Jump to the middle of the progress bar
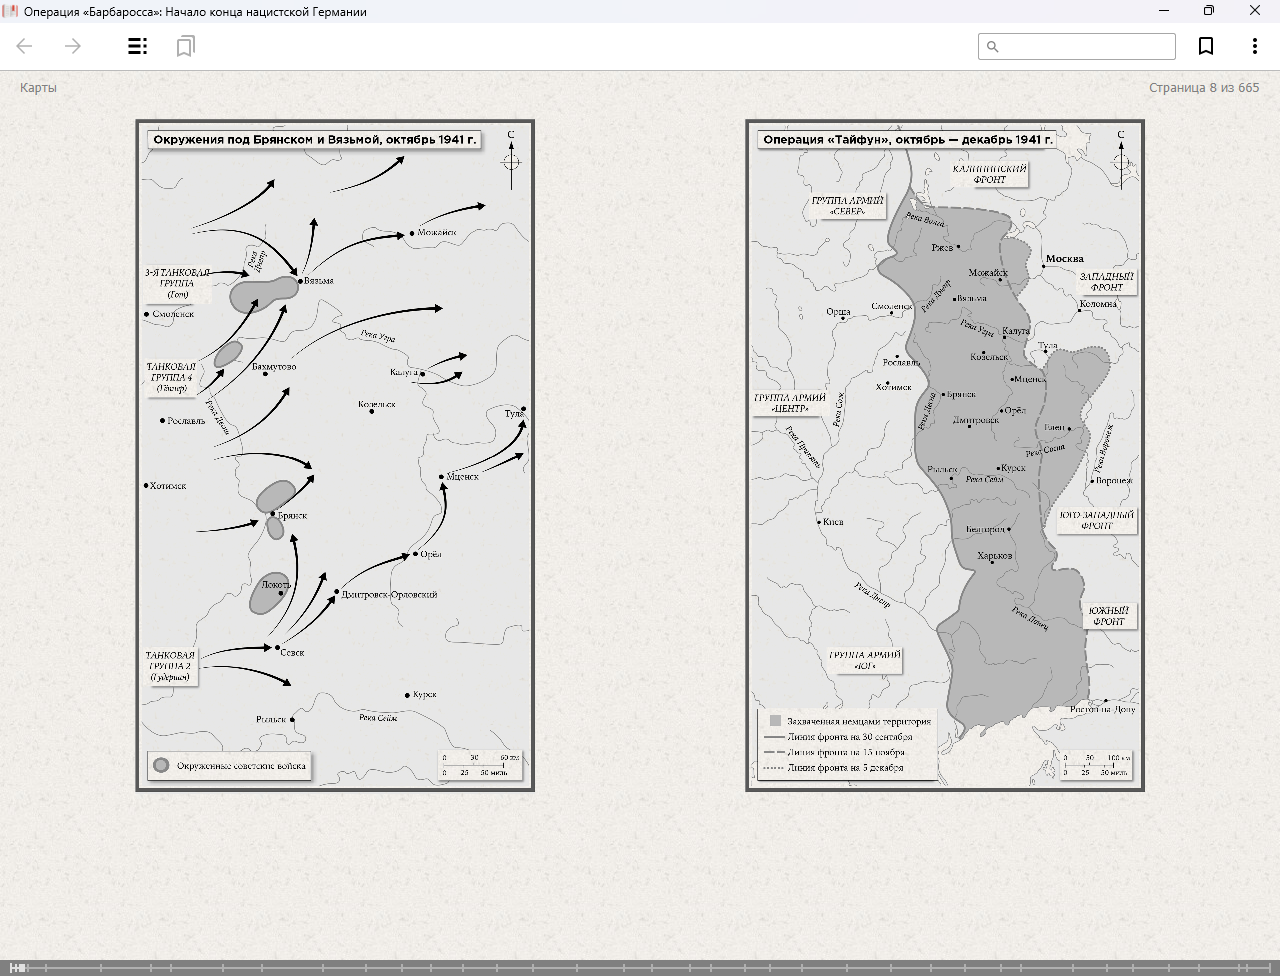This screenshot has height=976, width=1280. pyautogui.click(x=640, y=968)
